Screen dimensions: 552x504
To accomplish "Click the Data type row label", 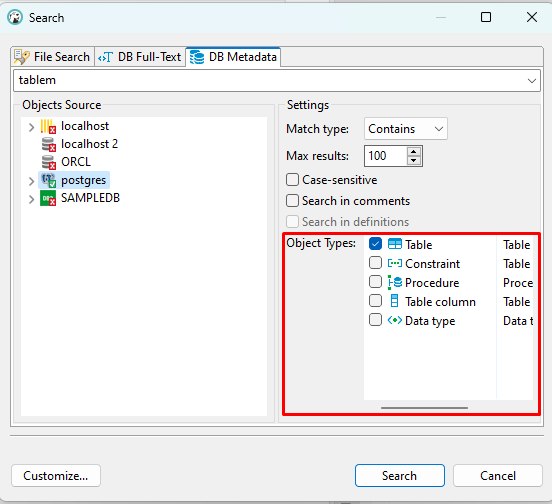I will pos(430,321).
